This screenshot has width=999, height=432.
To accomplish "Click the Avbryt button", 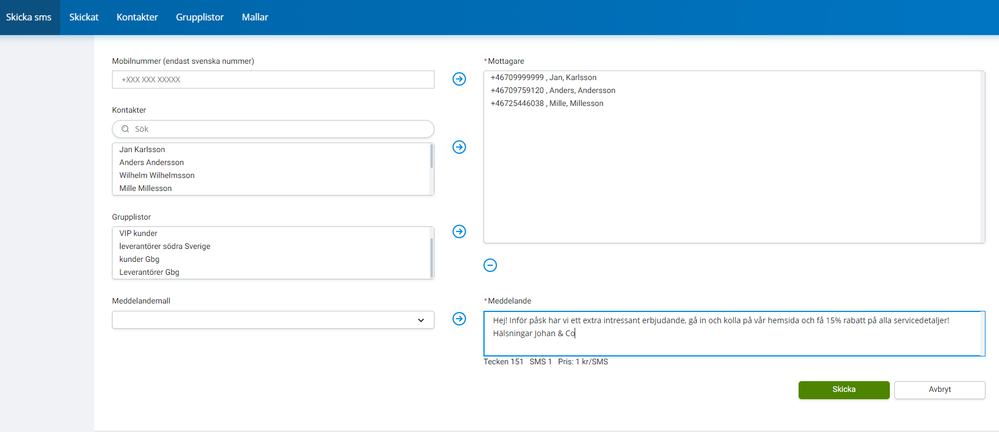I will 940,390.
